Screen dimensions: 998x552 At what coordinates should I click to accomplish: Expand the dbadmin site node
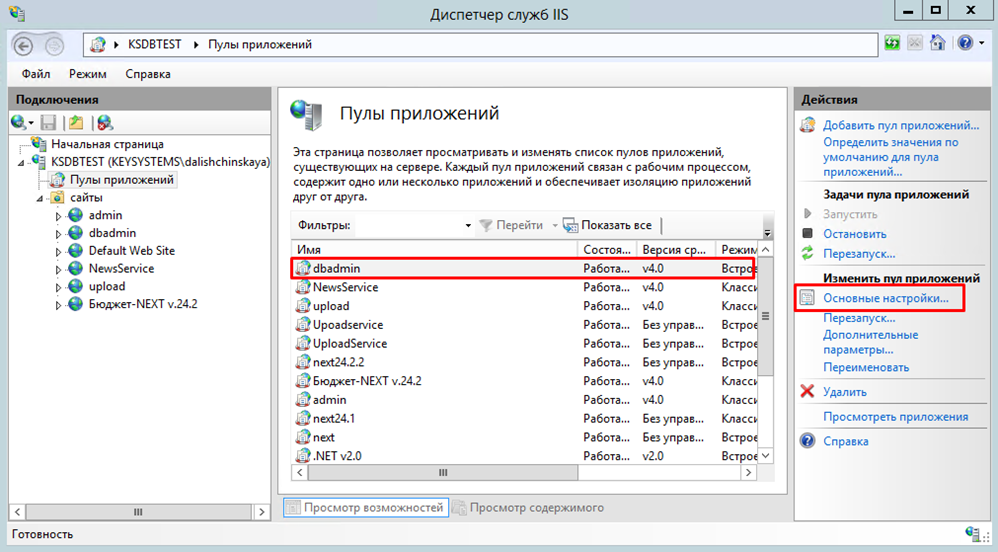click(x=58, y=234)
